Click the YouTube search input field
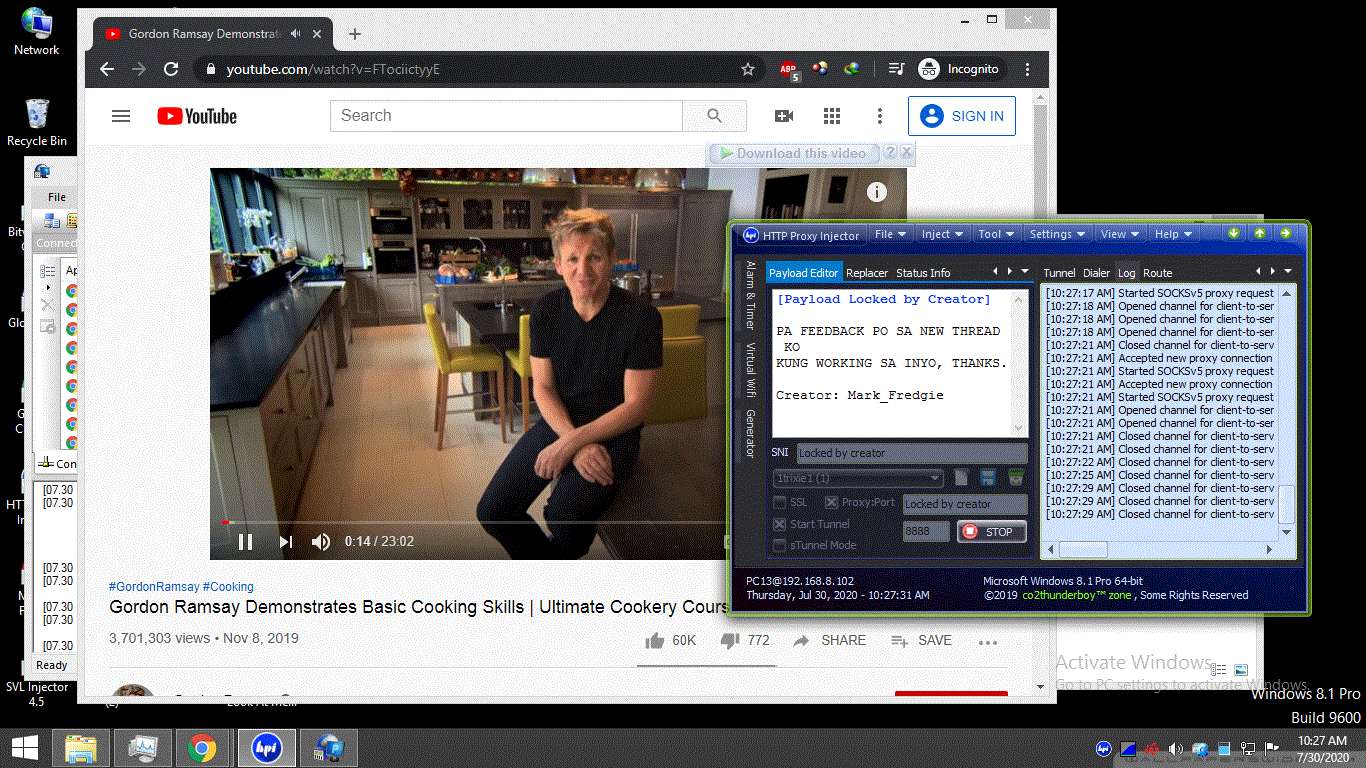This screenshot has width=1366, height=768. tap(506, 116)
